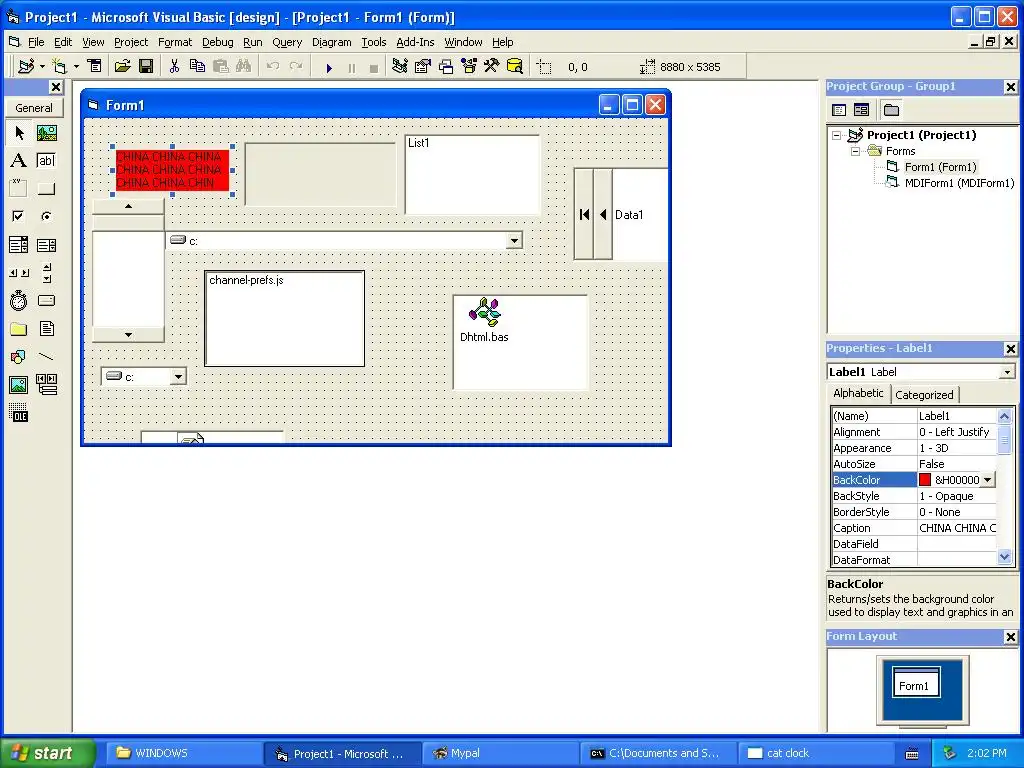
Task: Click the General tab header of the toolbox
Action: 34,108
